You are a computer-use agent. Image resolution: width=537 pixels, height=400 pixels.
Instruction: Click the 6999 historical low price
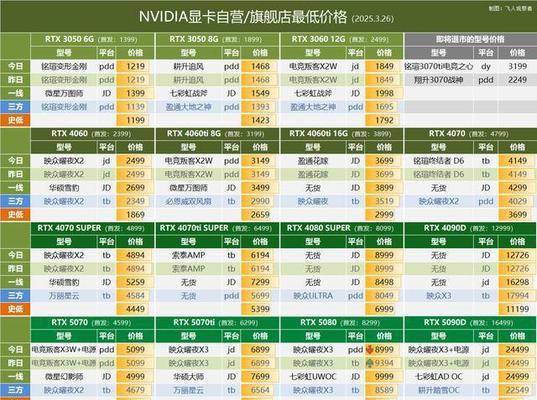384,309
